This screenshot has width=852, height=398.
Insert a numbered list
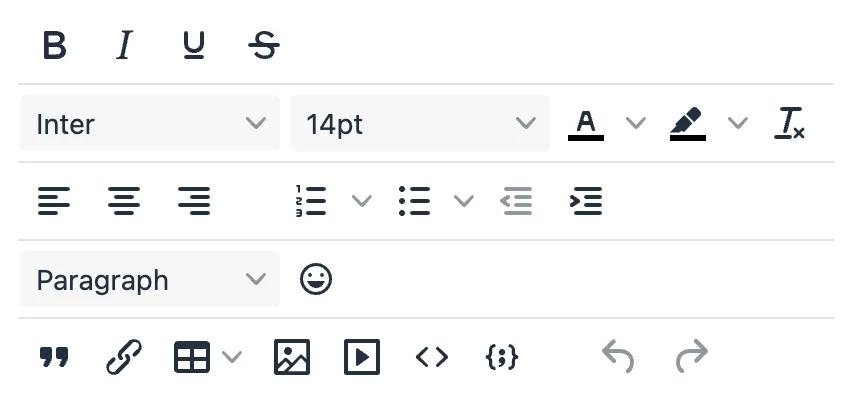pyautogui.click(x=311, y=201)
